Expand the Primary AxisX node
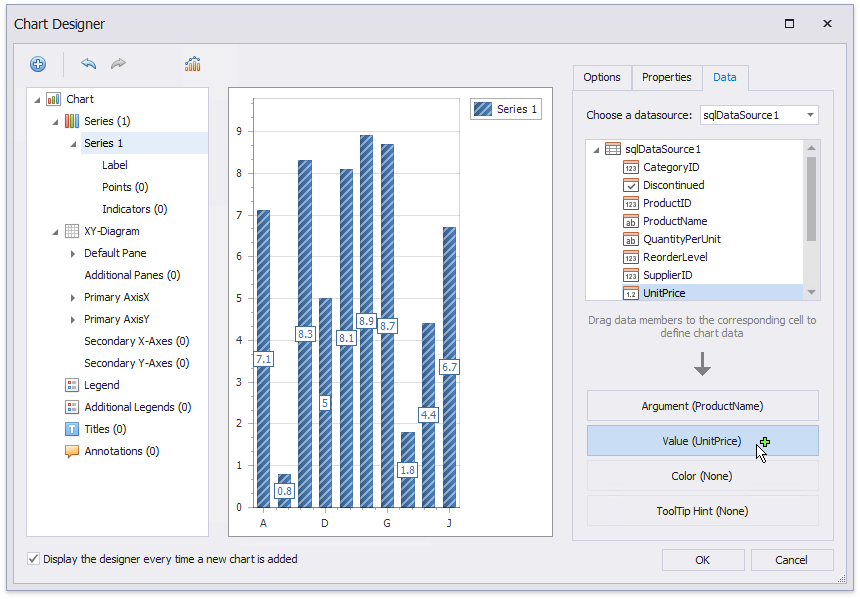The image size is (860, 599). [x=73, y=297]
